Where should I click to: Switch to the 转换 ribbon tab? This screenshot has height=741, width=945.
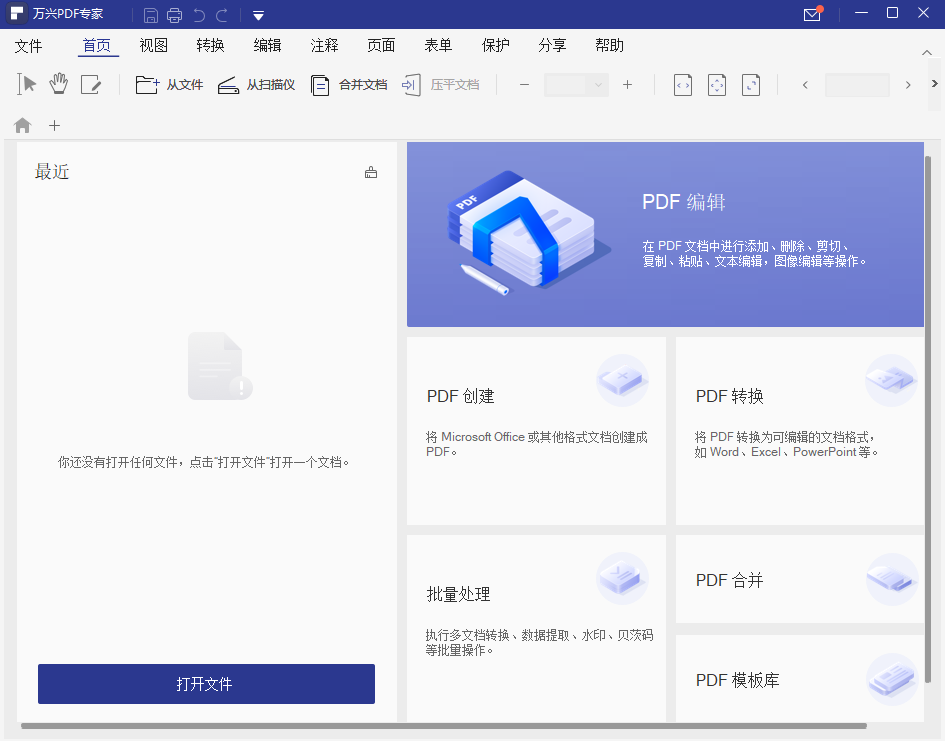pyautogui.click(x=210, y=45)
